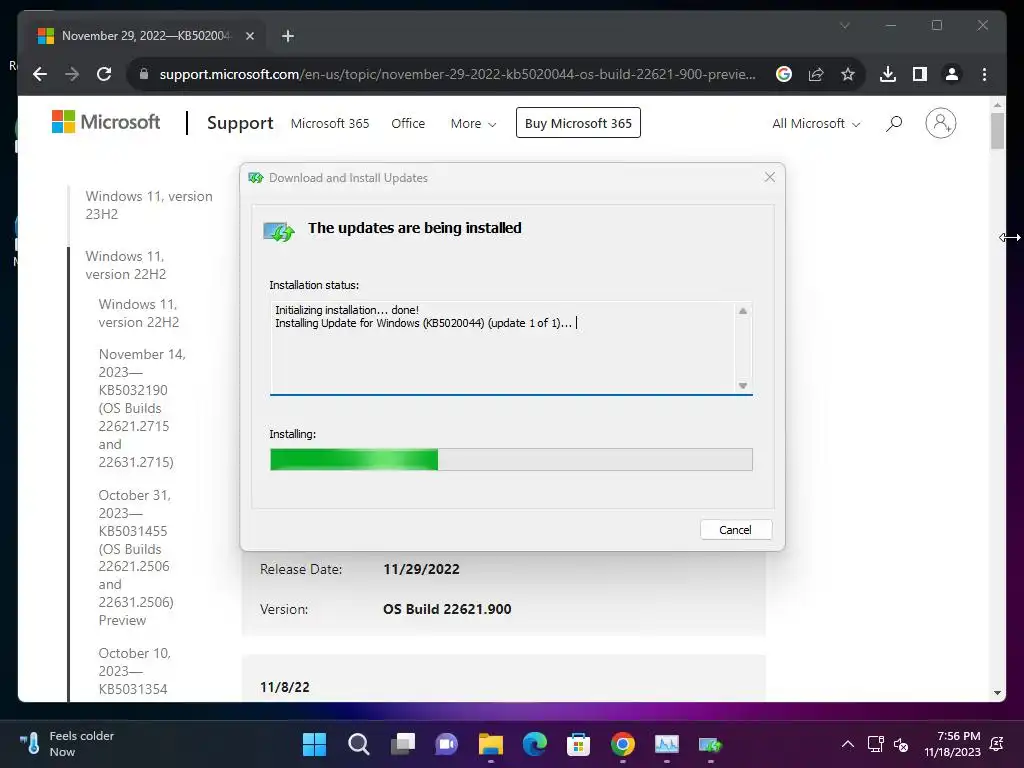The image size is (1024, 768).
Task: Click the address bar URL
Action: coord(457,74)
